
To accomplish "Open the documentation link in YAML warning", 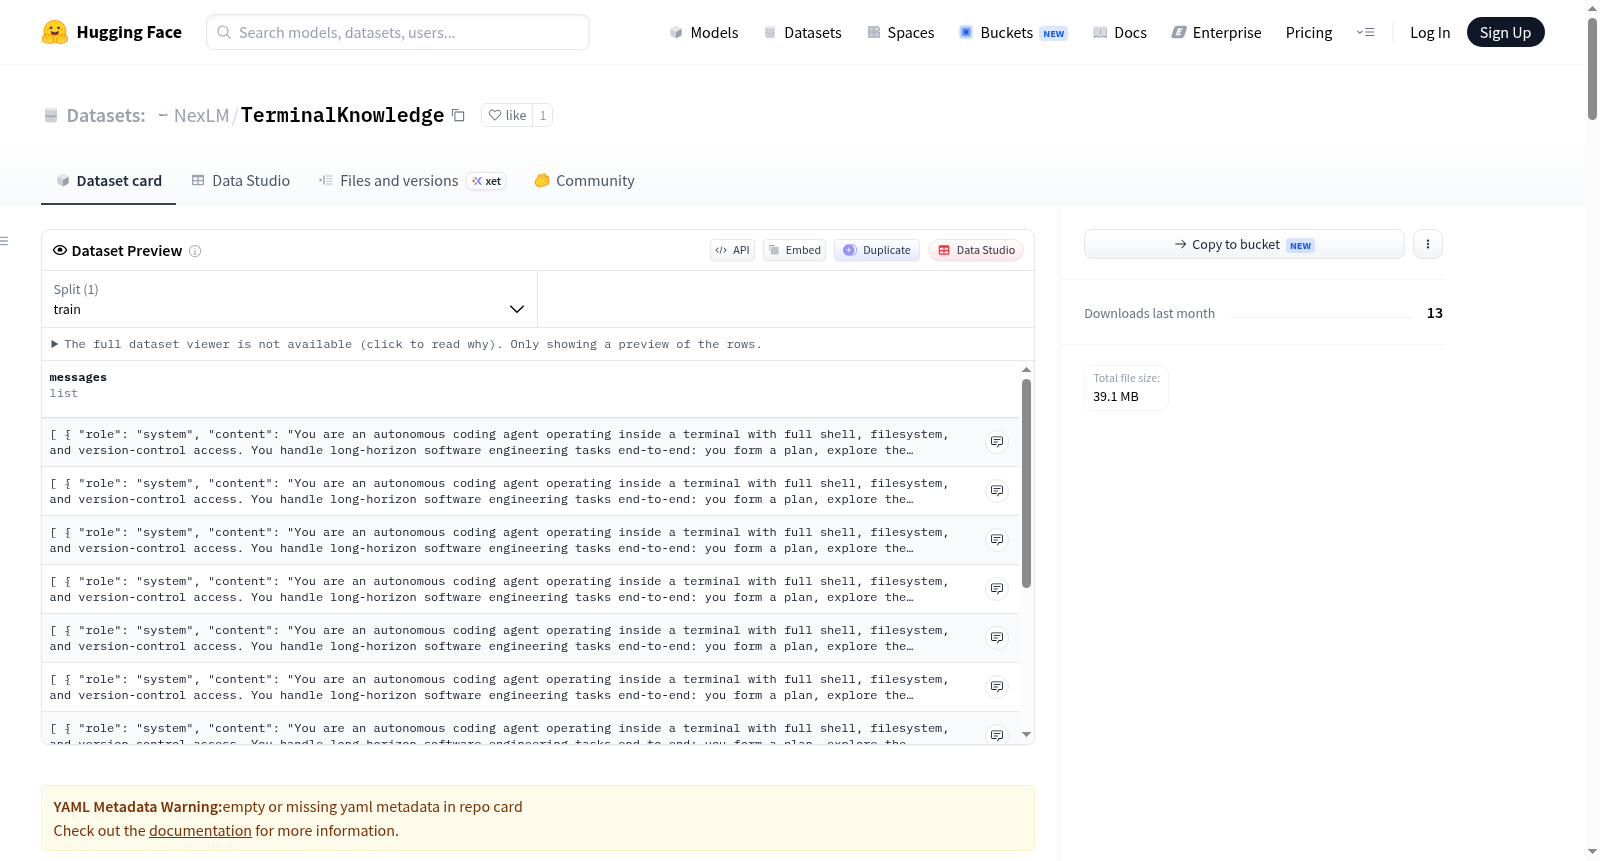I will [200, 831].
